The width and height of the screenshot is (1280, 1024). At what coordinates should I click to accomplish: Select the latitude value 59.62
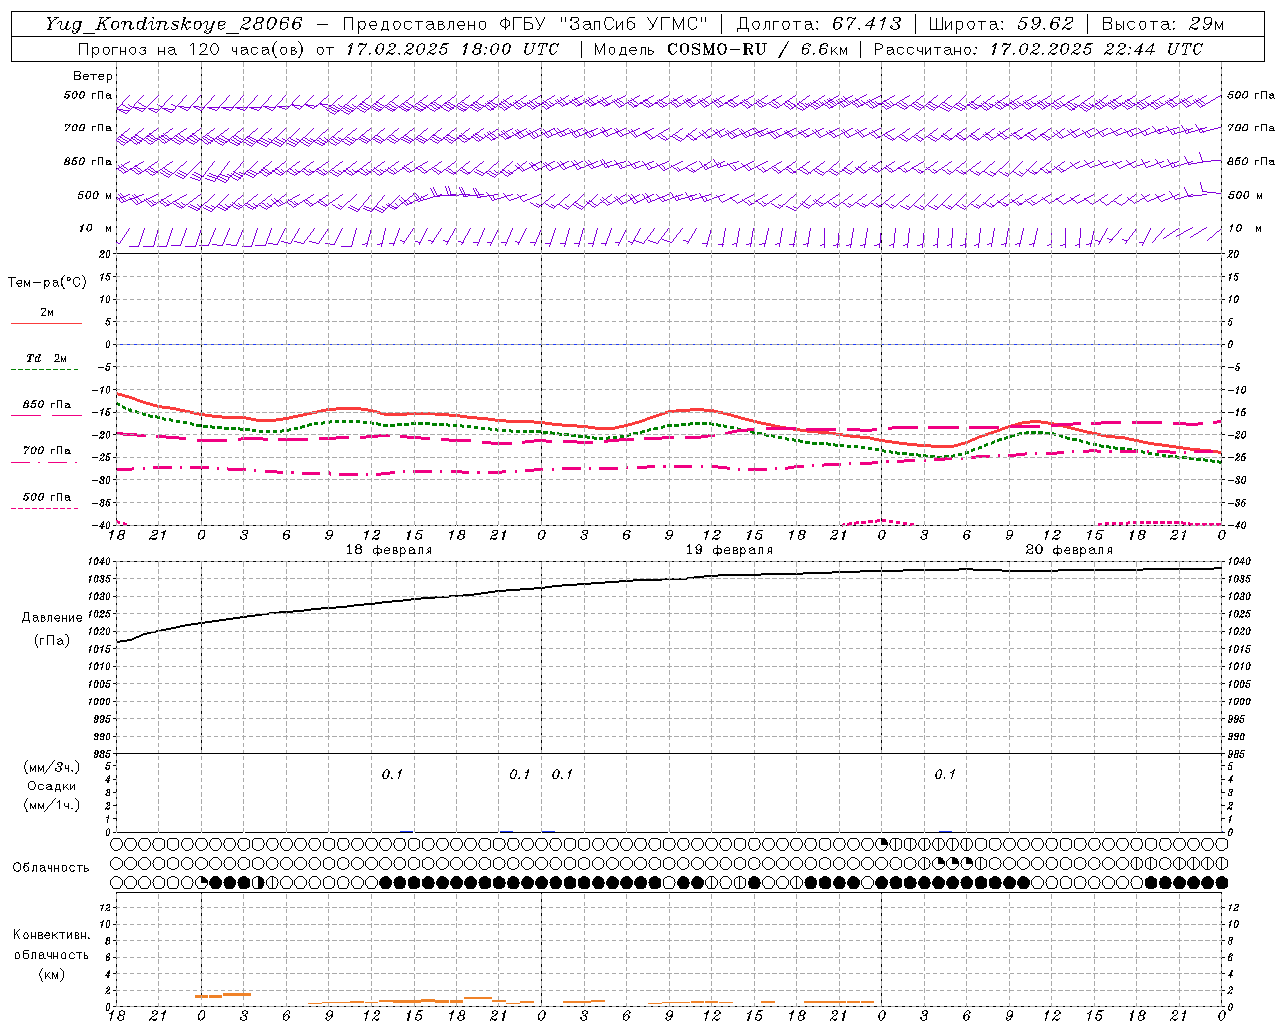(1045, 24)
